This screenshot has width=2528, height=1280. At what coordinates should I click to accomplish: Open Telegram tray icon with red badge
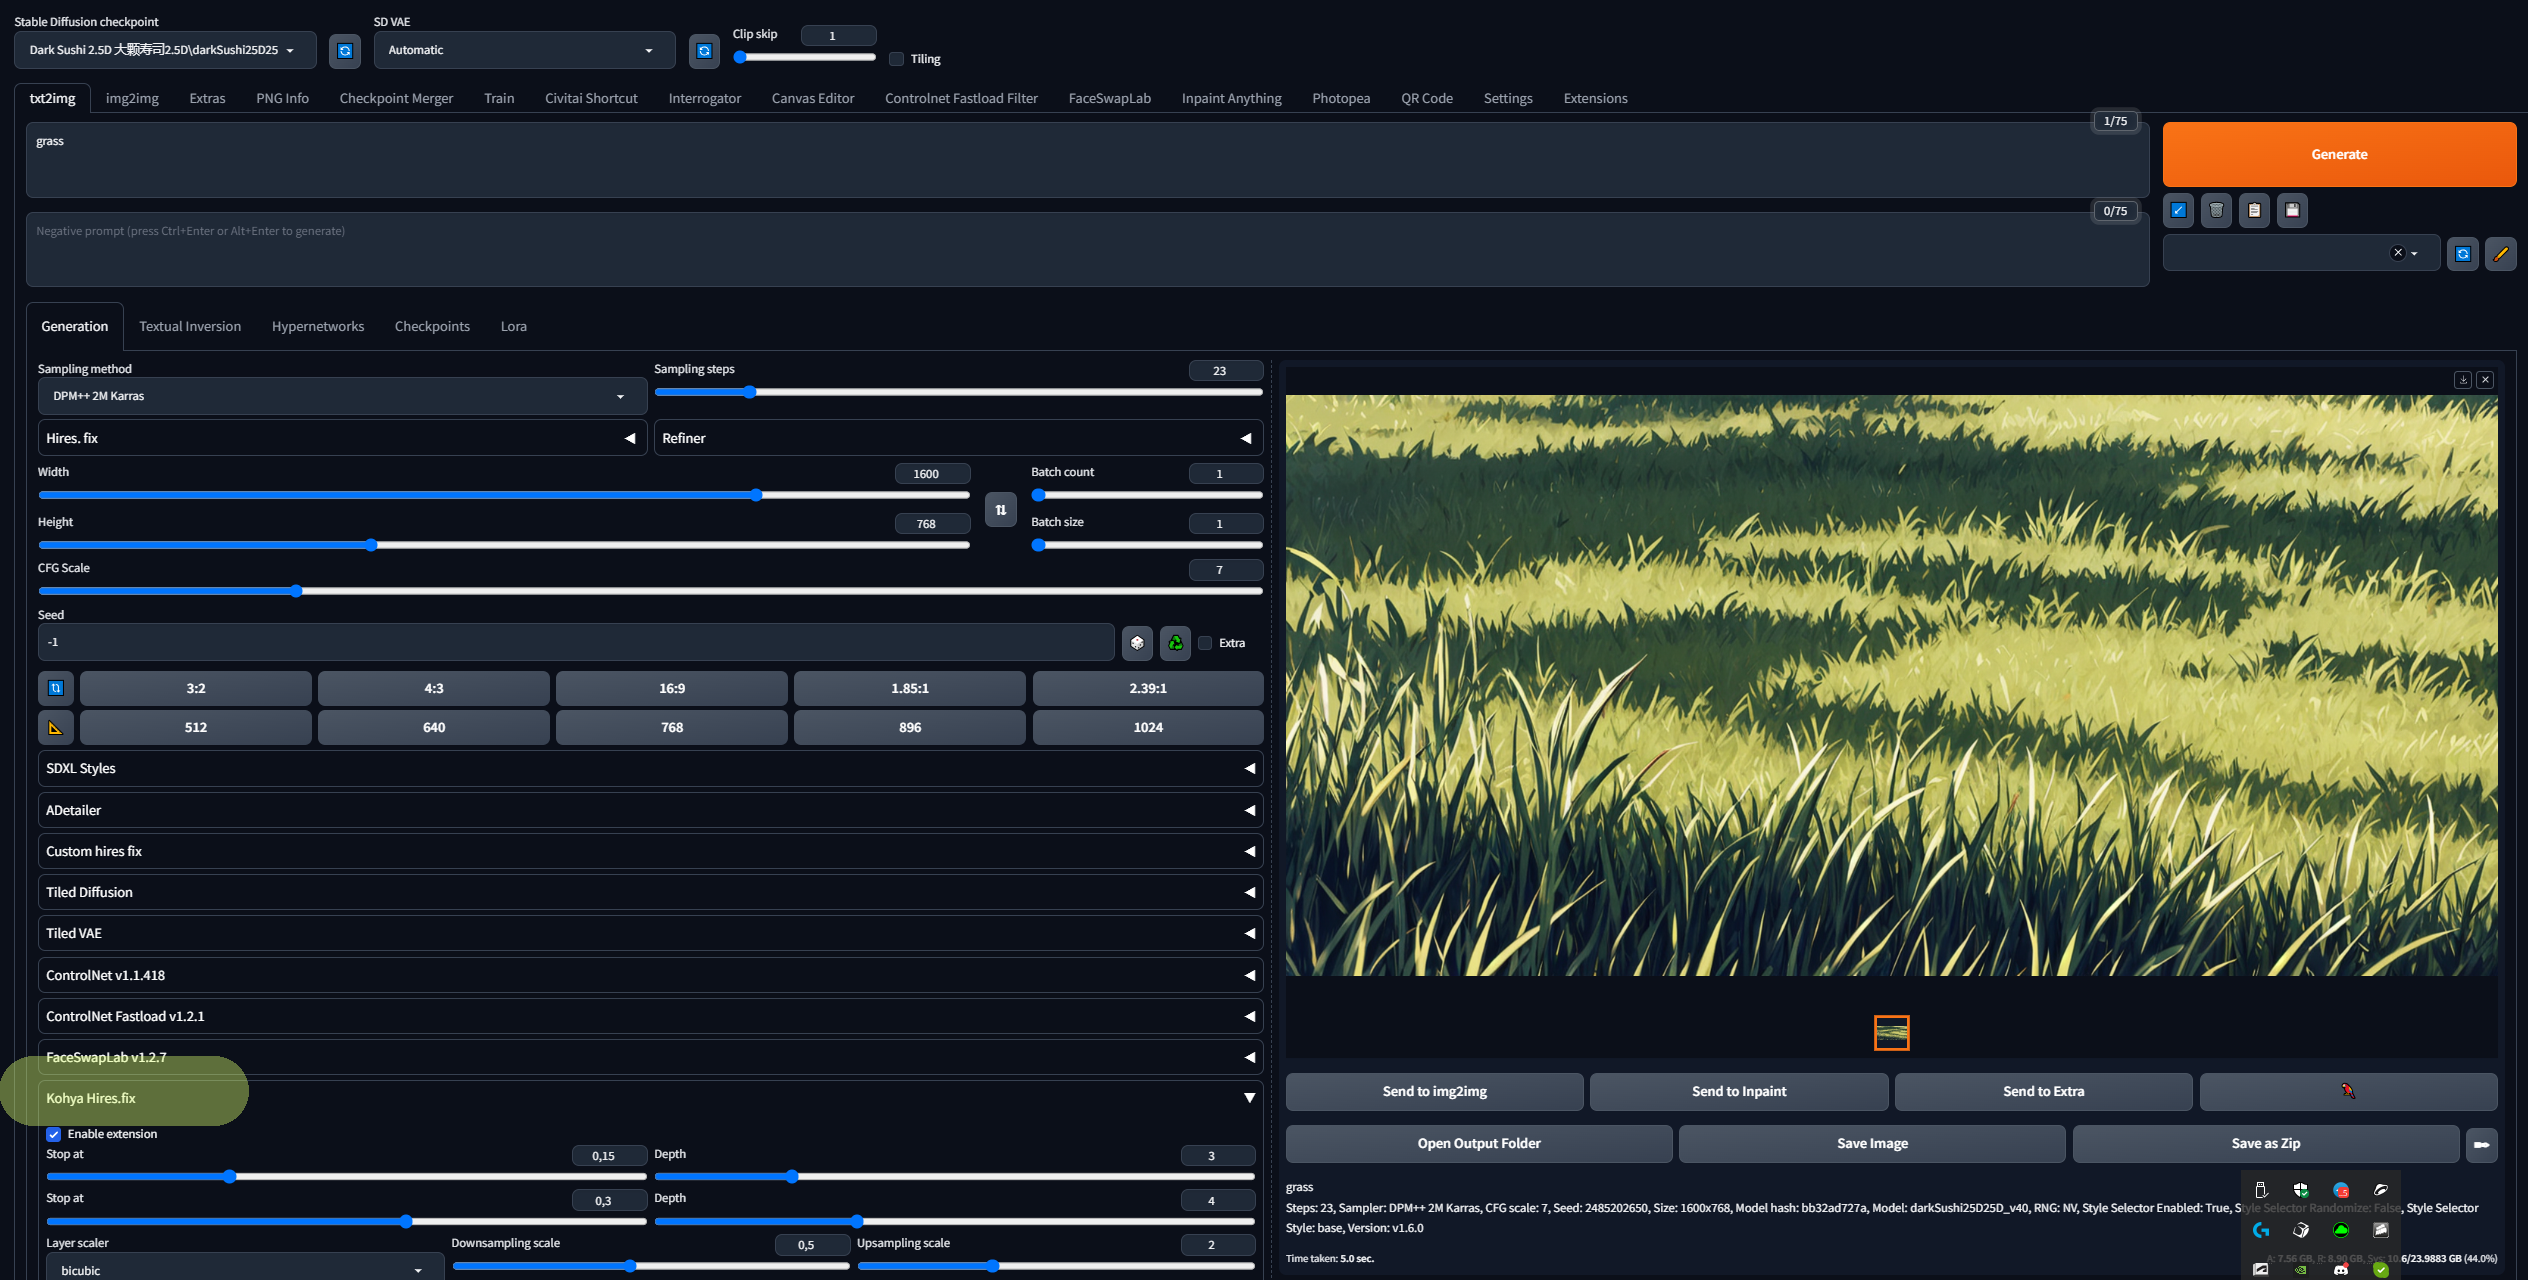coord(2341,1190)
